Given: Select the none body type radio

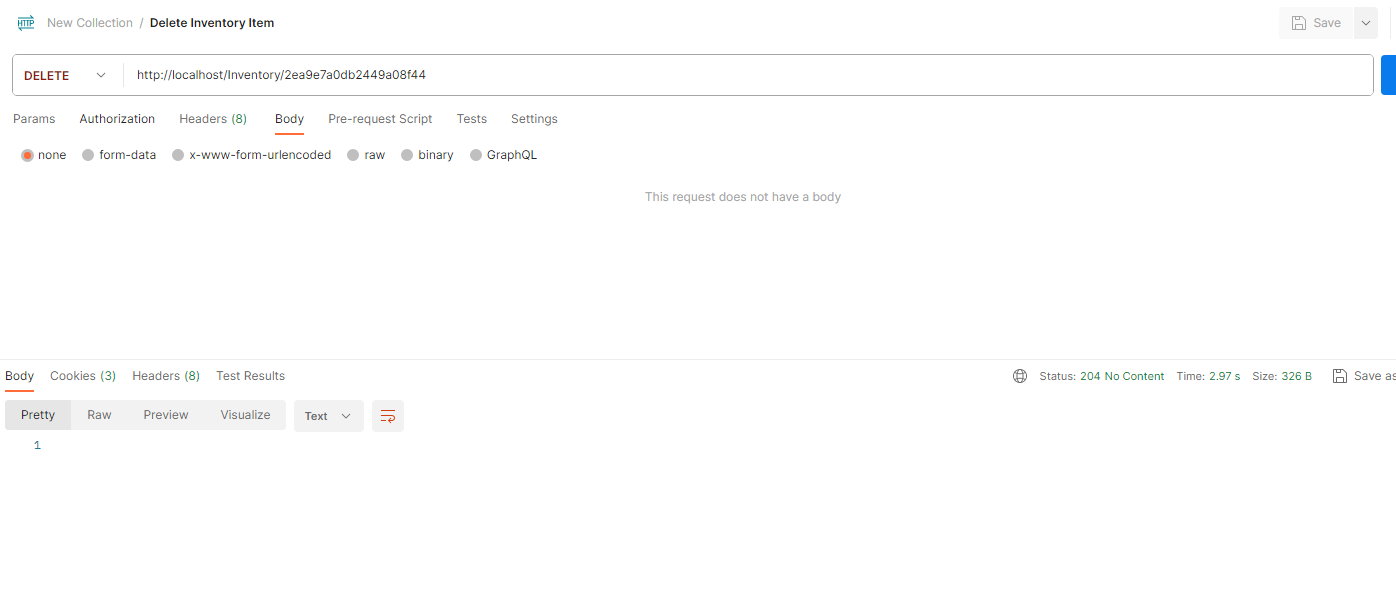Looking at the screenshot, I should (28, 155).
